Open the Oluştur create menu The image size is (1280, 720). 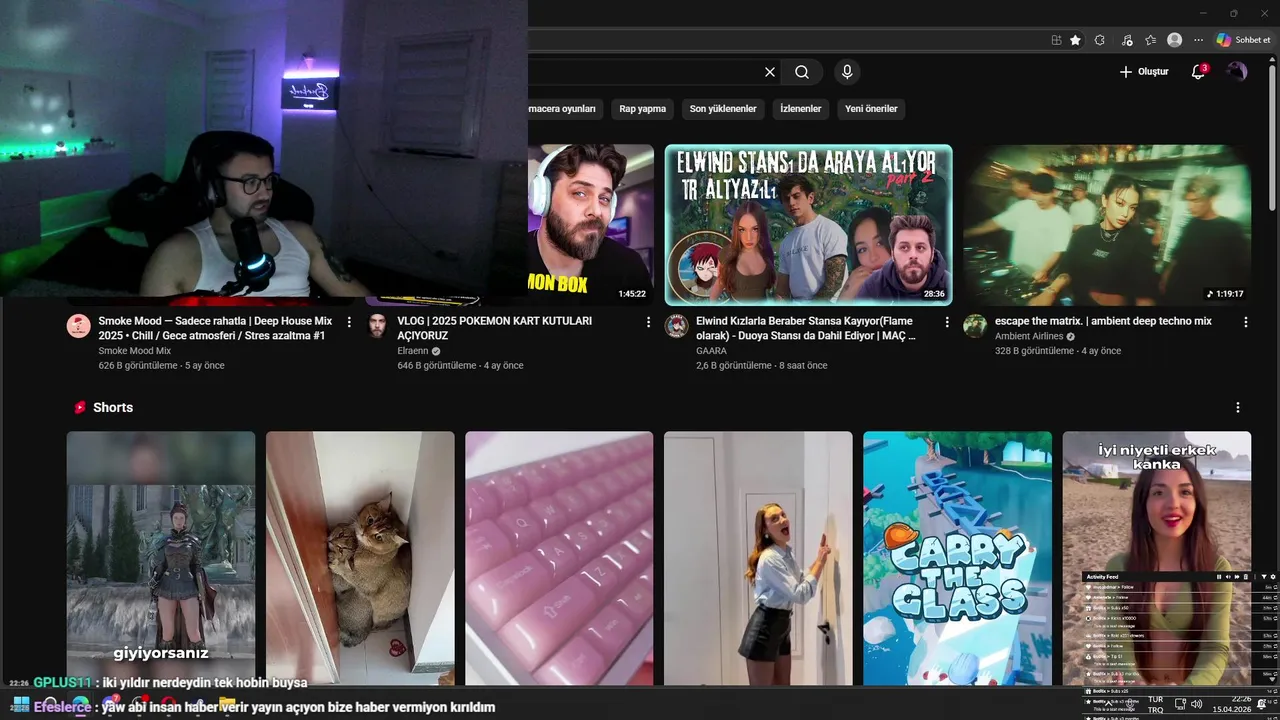[x=1144, y=72]
